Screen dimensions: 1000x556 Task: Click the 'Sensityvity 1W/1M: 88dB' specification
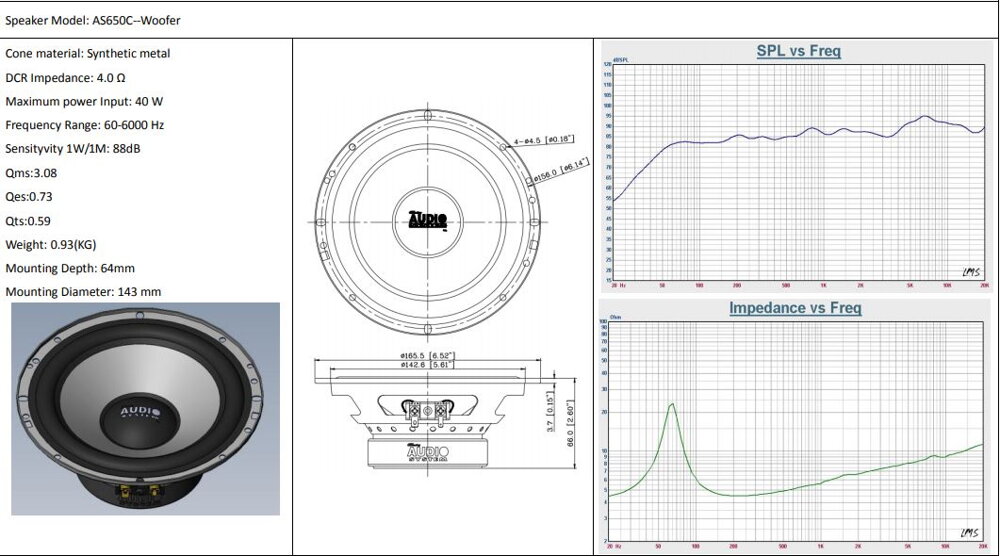(x=73, y=149)
